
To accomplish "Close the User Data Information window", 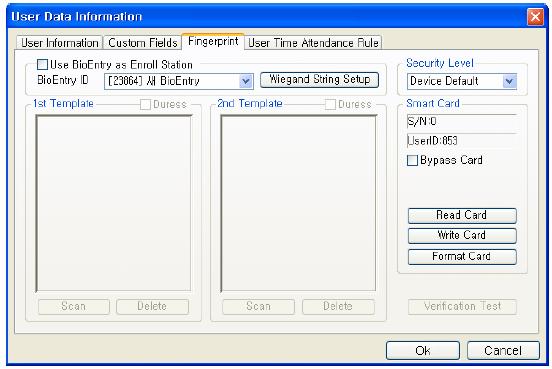I will point(535,17).
